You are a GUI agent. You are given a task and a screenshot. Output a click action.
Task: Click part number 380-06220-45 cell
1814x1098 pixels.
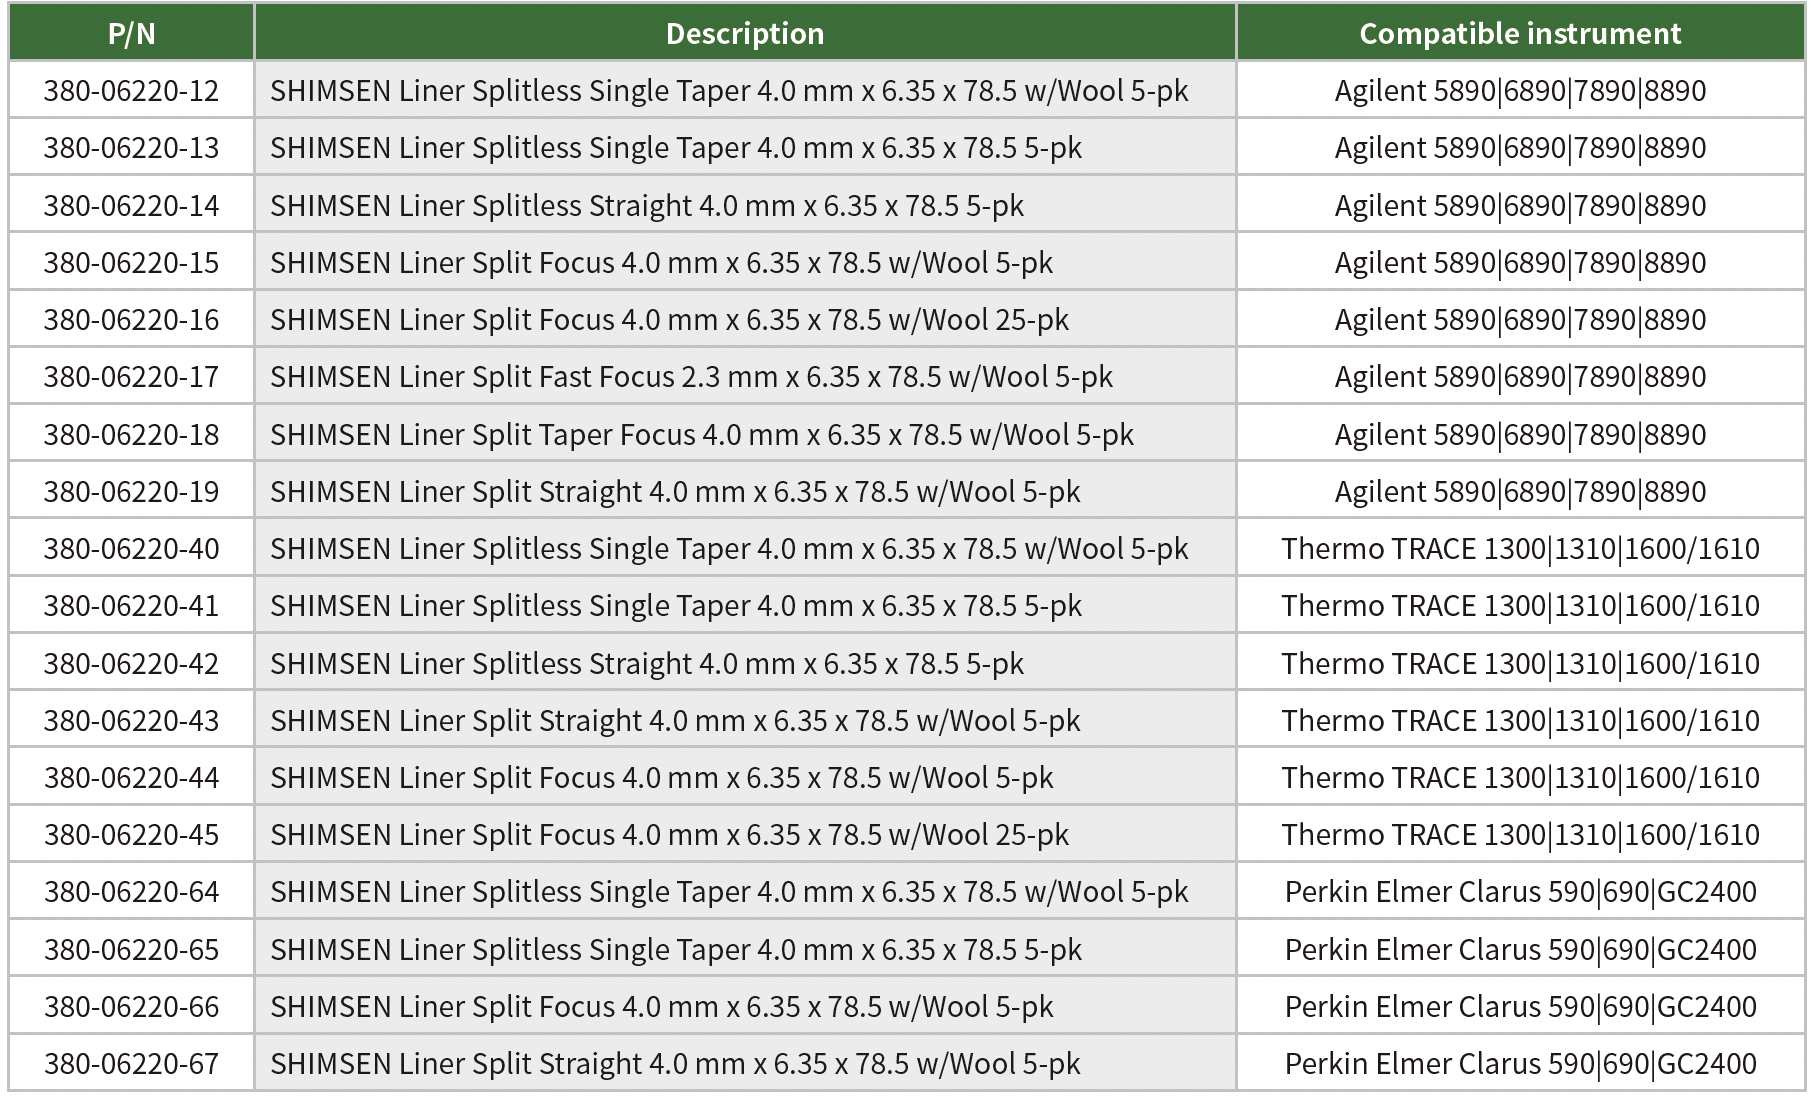tap(131, 835)
